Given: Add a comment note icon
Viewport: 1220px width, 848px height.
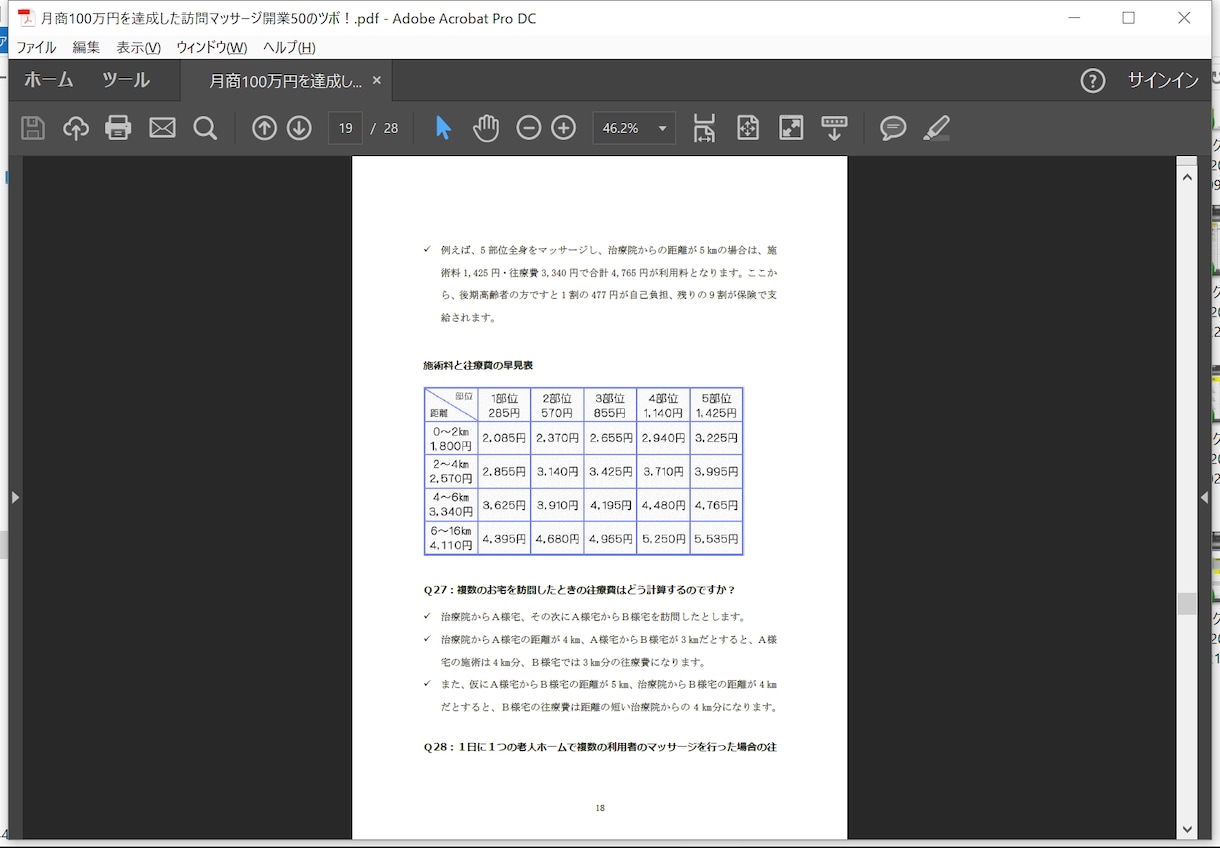Looking at the screenshot, I should tap(893, 128).
